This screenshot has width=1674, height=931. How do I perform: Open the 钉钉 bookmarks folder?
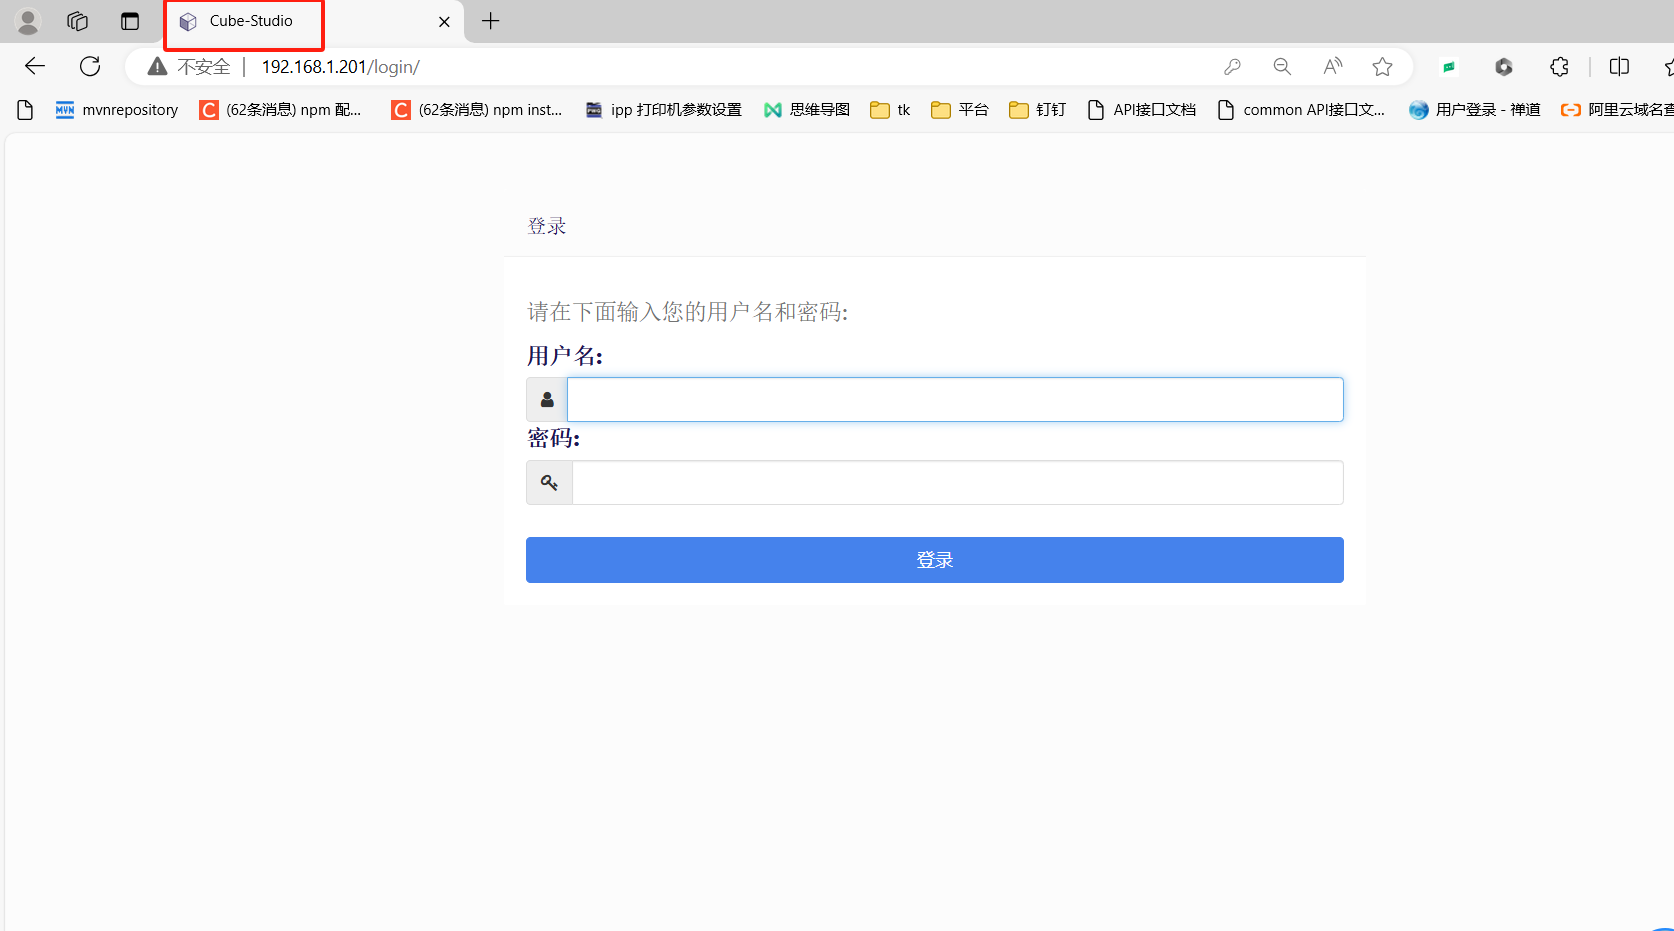click(1037, 110)
